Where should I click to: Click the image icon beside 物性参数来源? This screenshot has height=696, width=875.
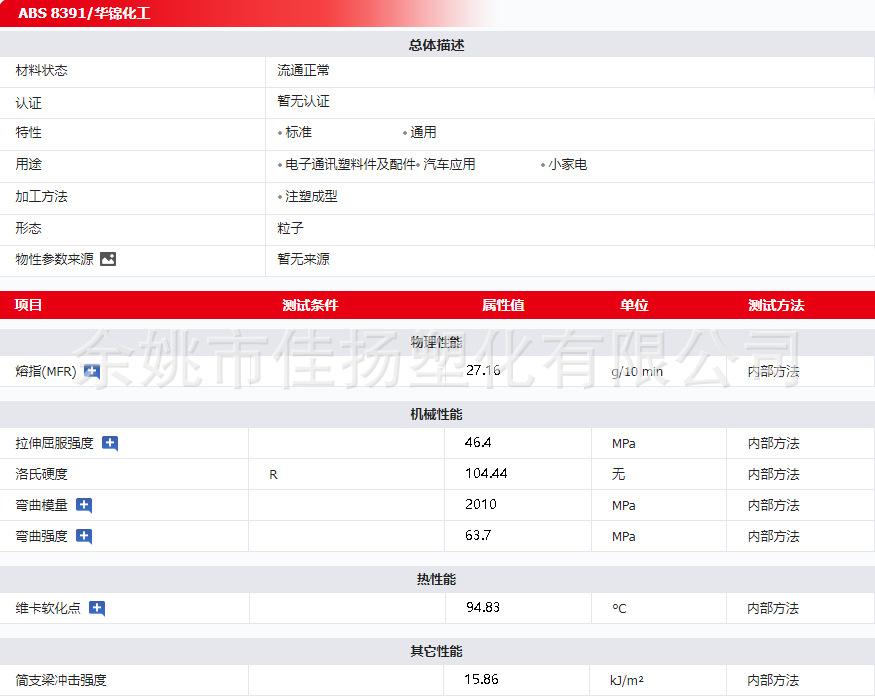[x=108, y=259]
